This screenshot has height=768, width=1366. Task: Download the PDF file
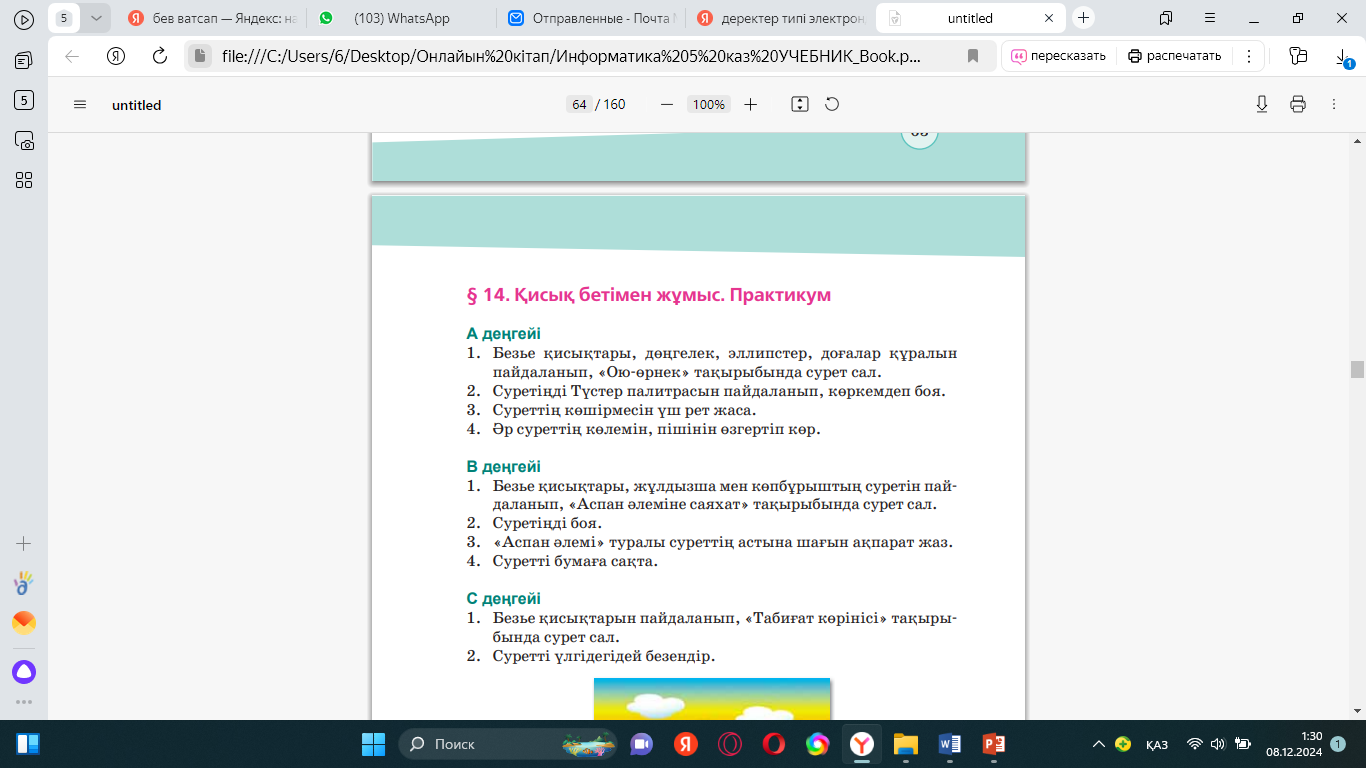coord(1262,105)
